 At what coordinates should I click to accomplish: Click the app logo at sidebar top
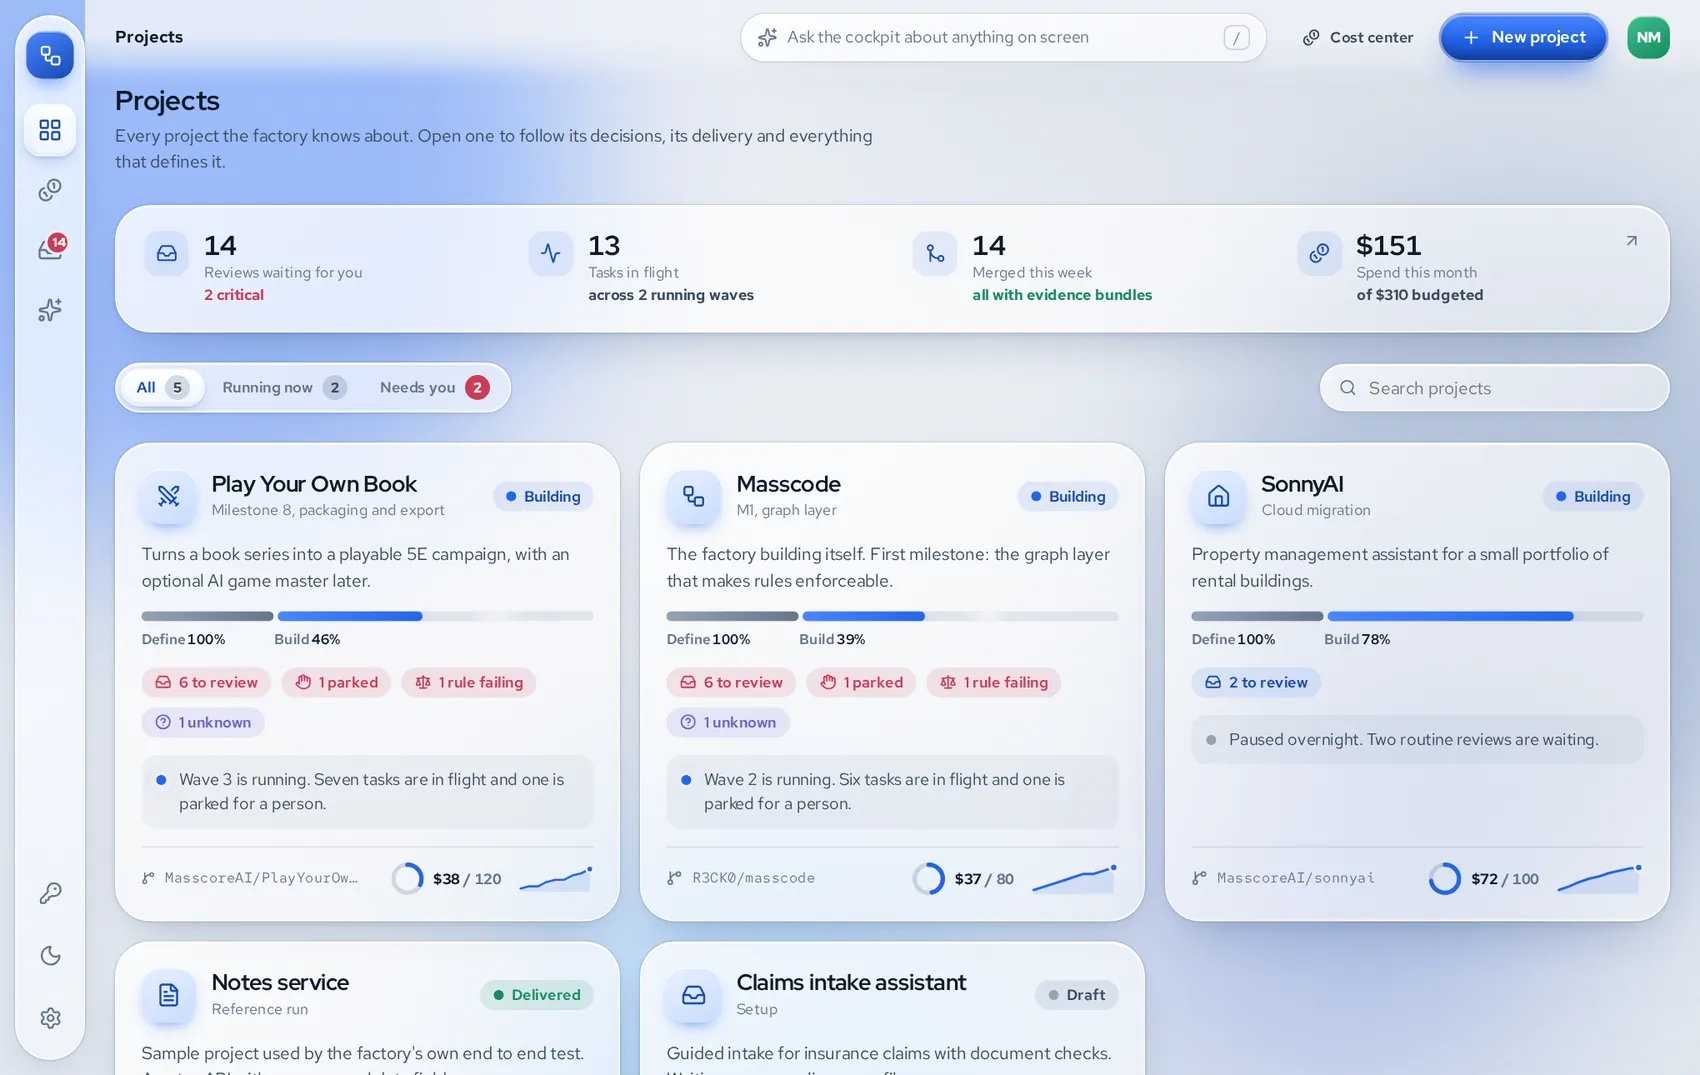(50, 55)
